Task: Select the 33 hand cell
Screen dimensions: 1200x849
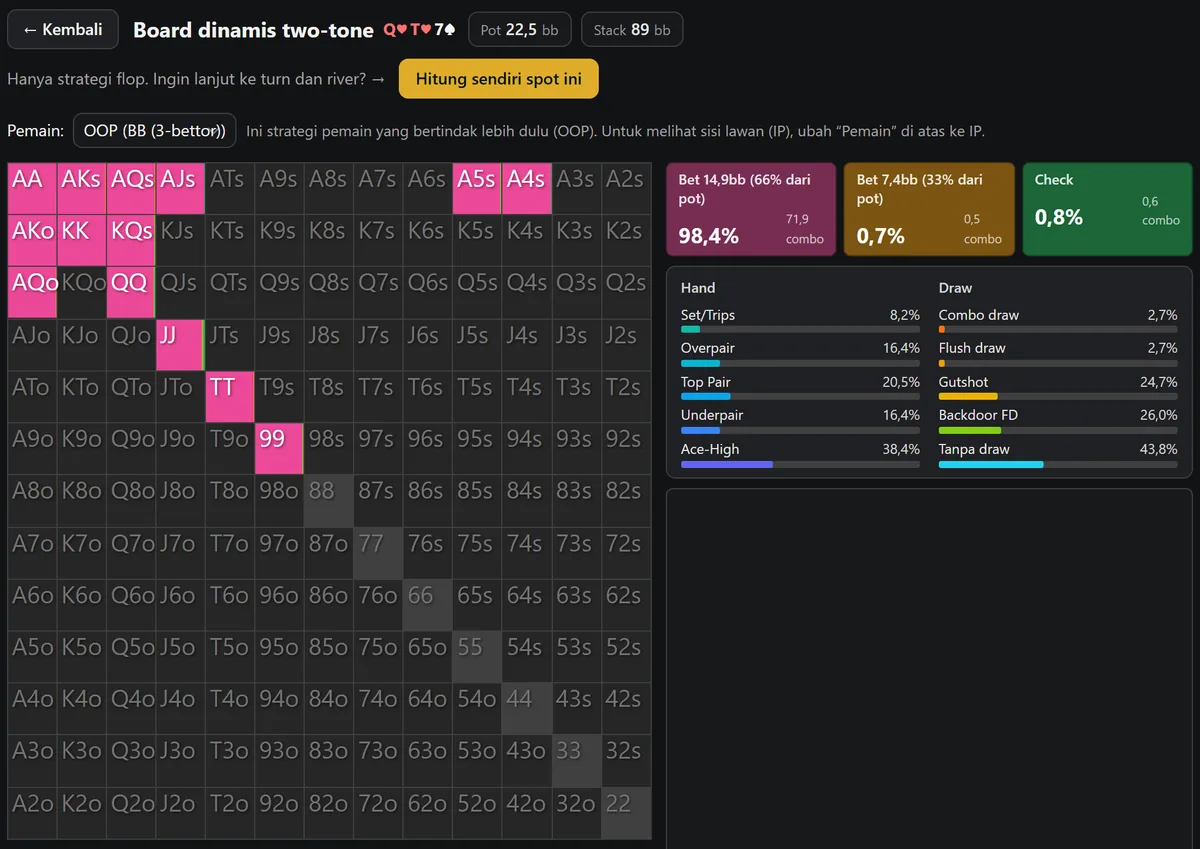Action: pyautogui.click(x=576, y=761)
